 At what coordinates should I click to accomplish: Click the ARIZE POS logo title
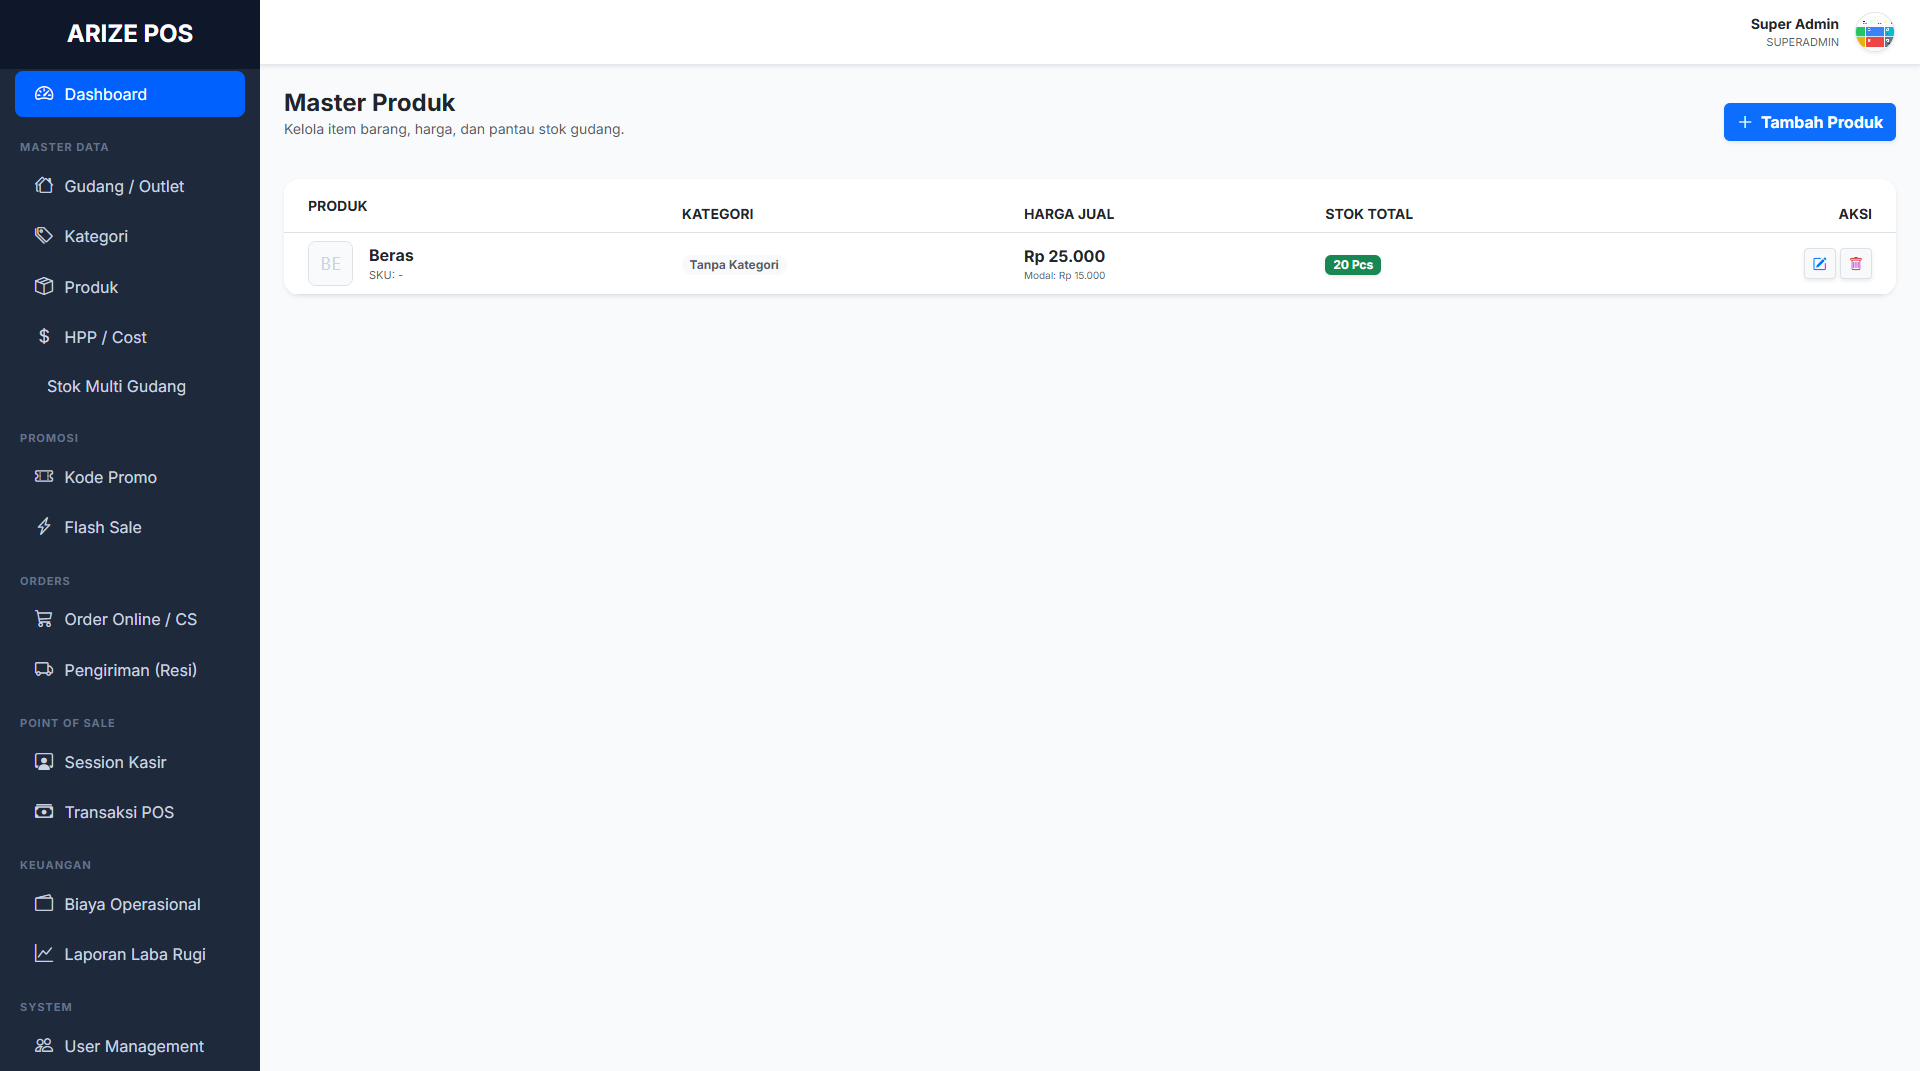tap(130, 33)
